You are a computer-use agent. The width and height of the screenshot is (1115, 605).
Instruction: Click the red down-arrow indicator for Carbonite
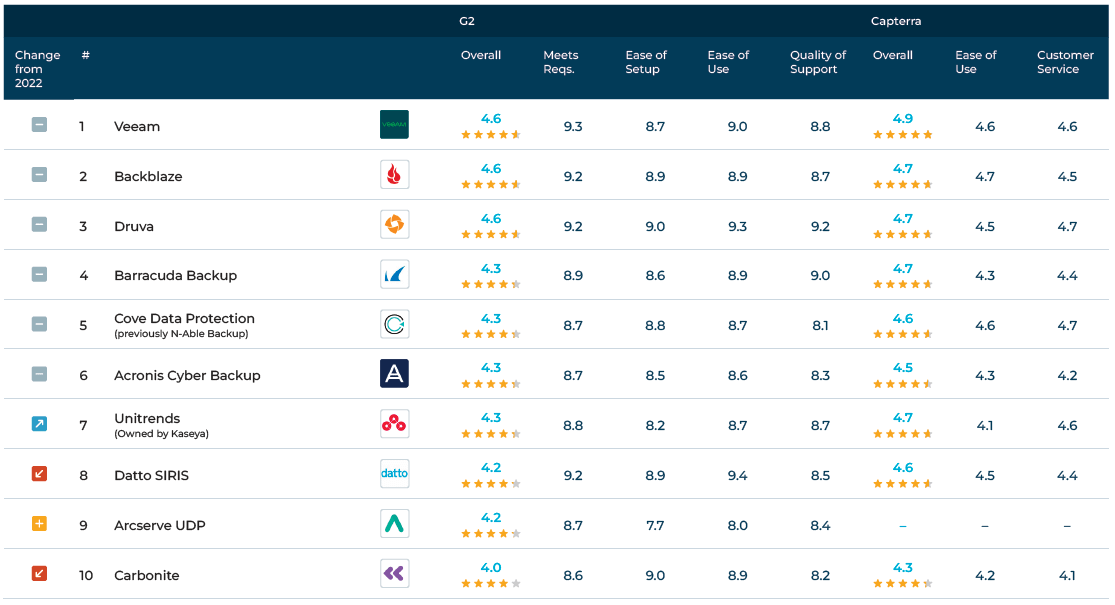39,574
